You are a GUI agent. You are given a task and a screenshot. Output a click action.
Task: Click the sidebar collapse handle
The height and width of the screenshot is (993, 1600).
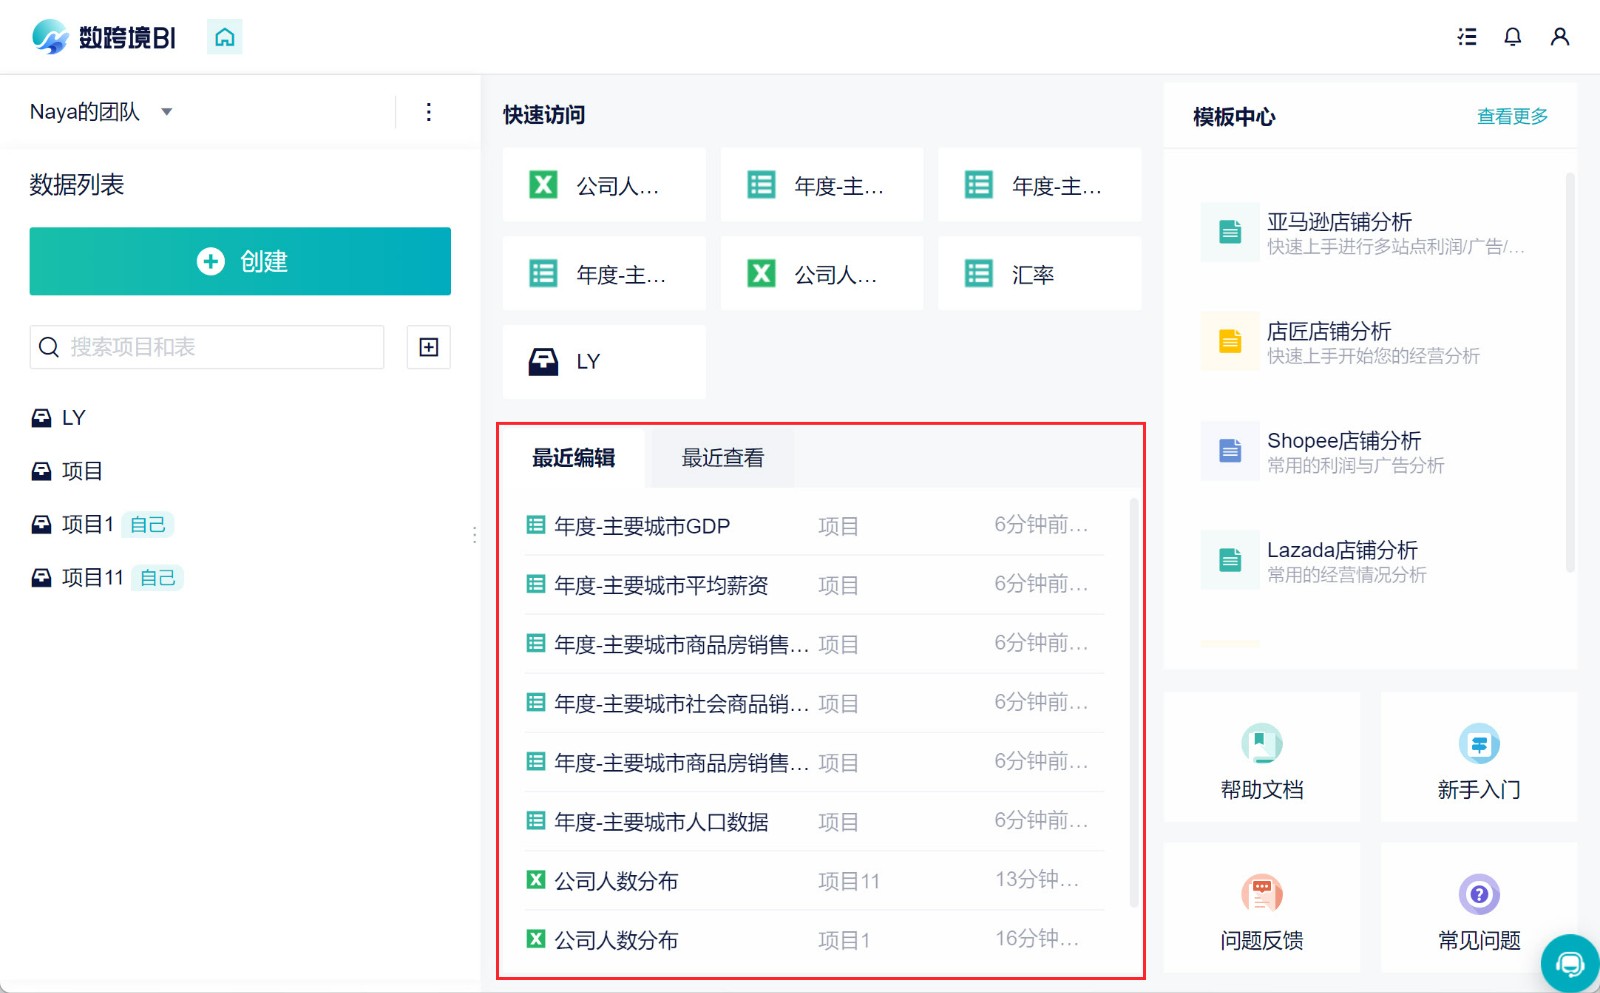click(x=474, y=535)
